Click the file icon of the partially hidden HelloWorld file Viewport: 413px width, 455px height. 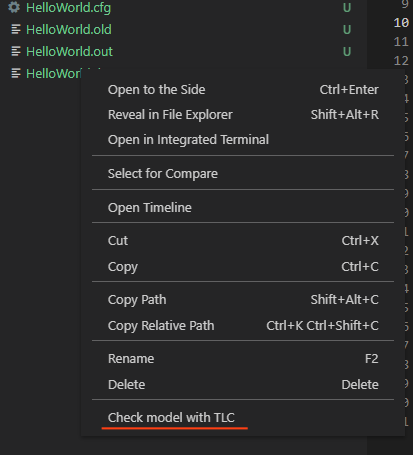point(16,73)
